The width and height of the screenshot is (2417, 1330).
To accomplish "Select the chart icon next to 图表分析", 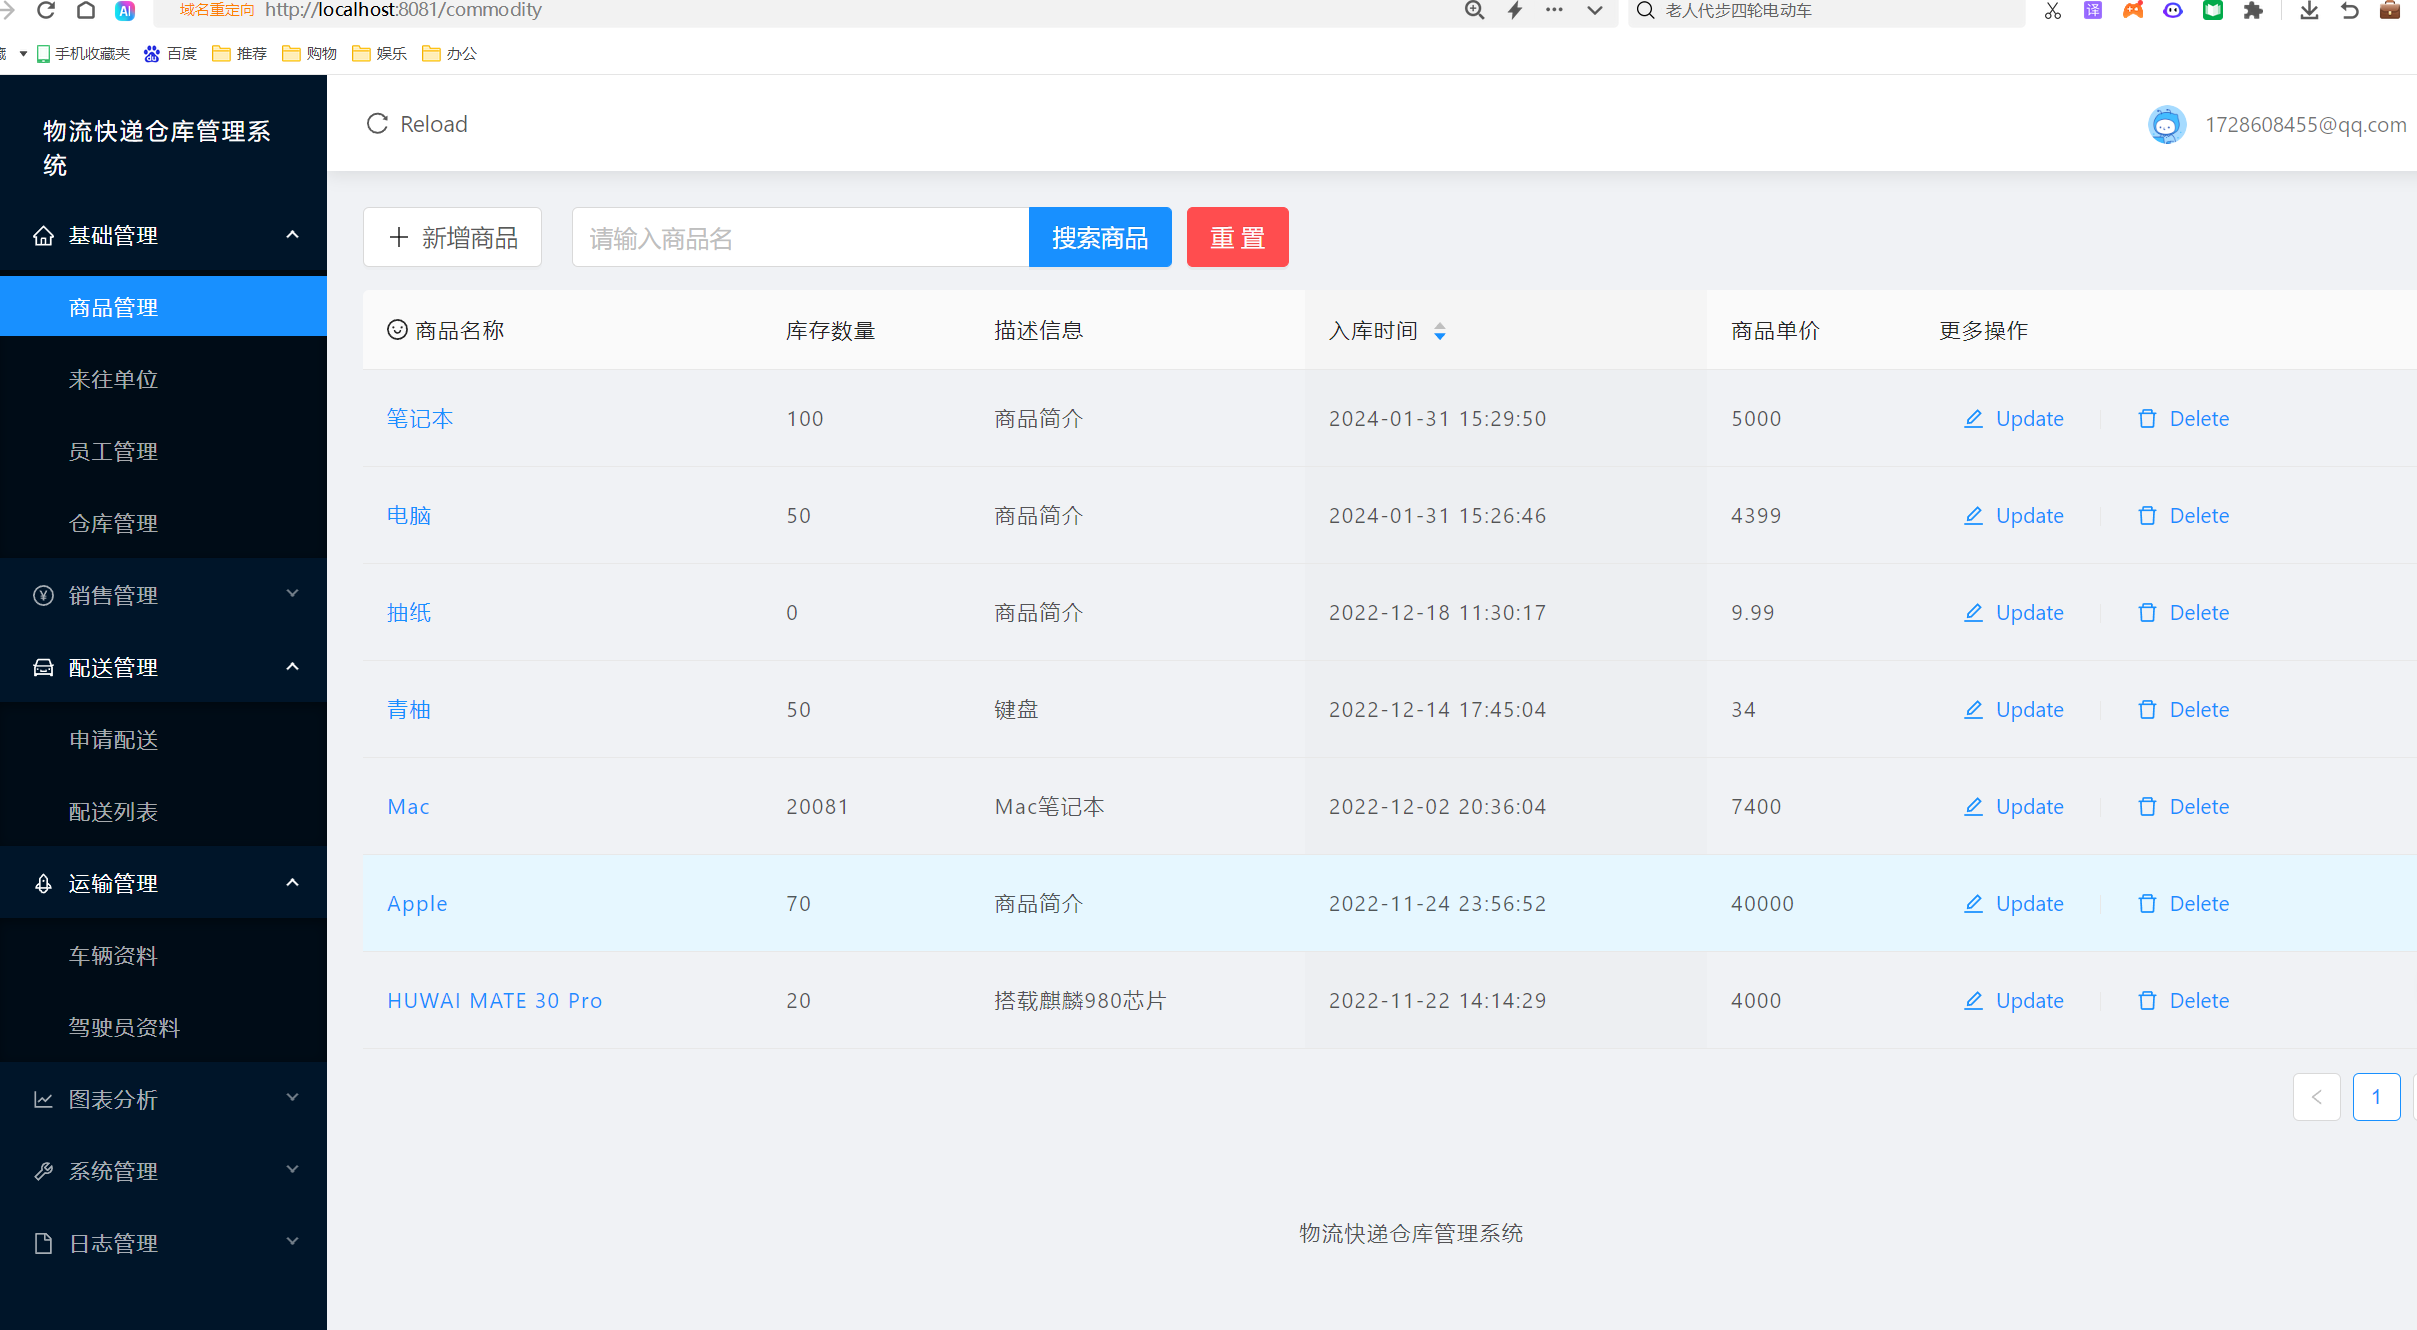I will (x=43, y=1099).
